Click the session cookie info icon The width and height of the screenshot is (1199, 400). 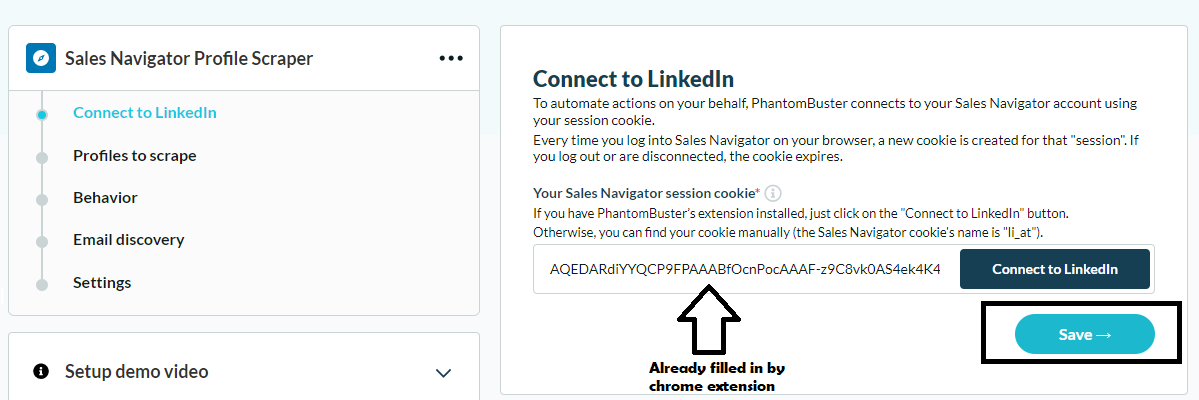point(773,193)
